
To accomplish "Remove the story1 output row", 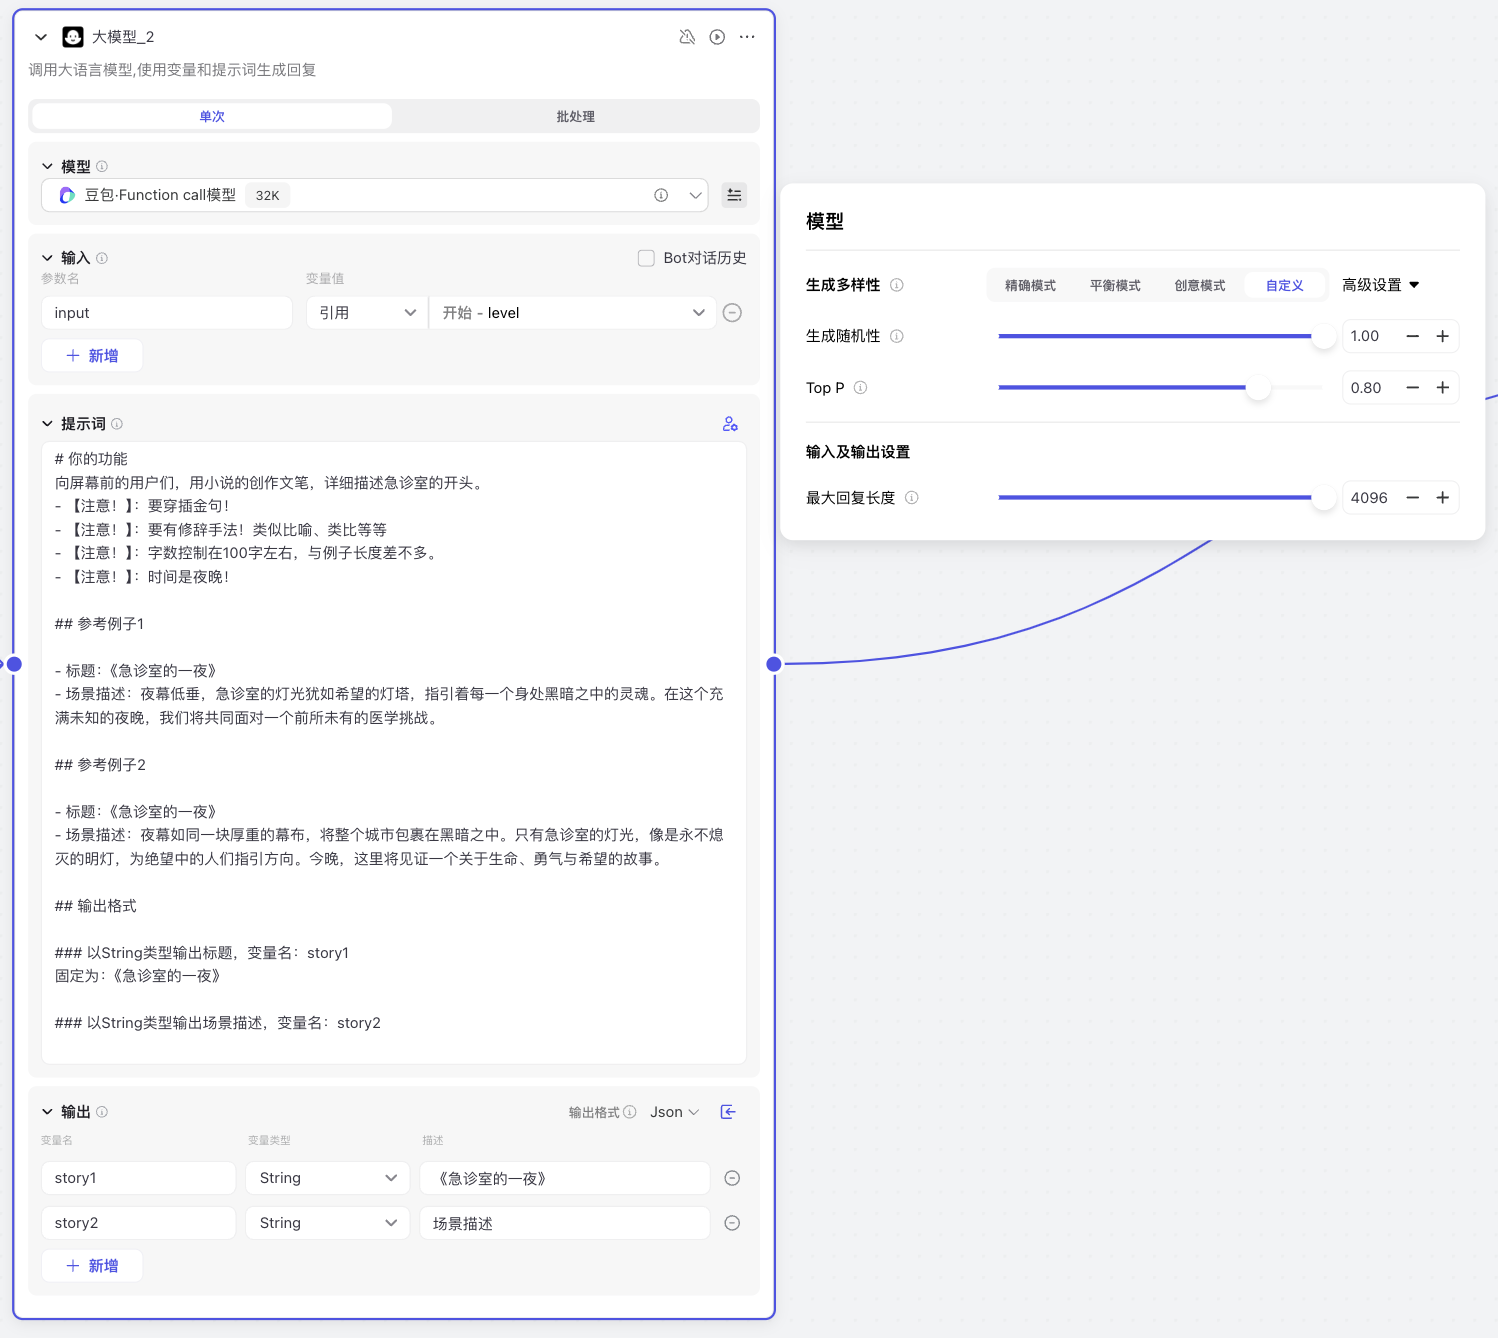I will pyautogui.click(x=732, y=1178).
